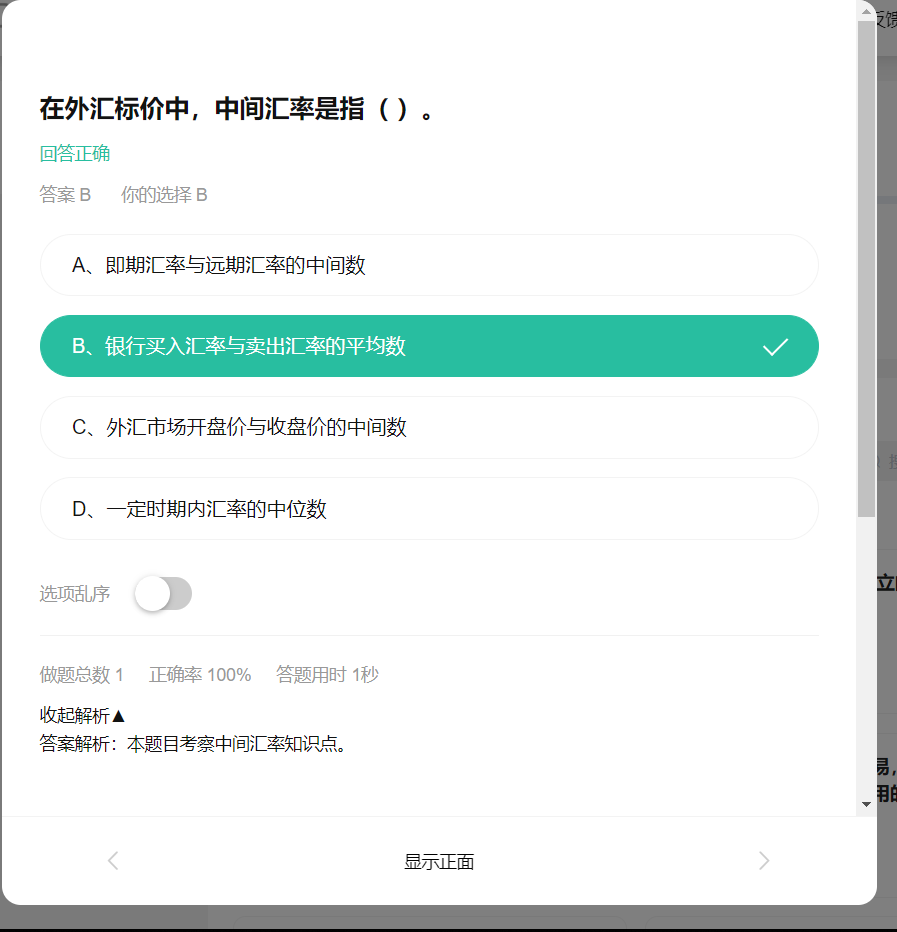Go to the previous question arrow

(113, 861)
